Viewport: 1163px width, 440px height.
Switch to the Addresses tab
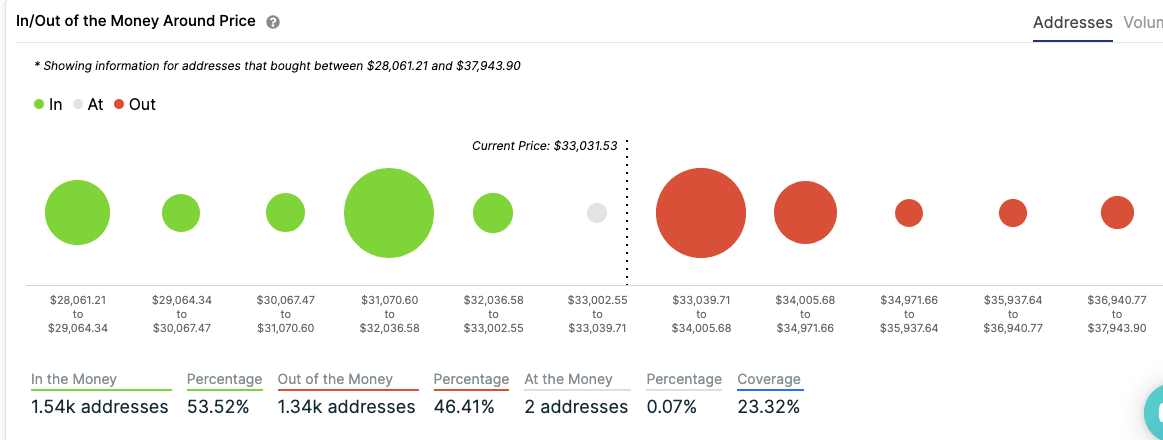tap(1072, 22)
